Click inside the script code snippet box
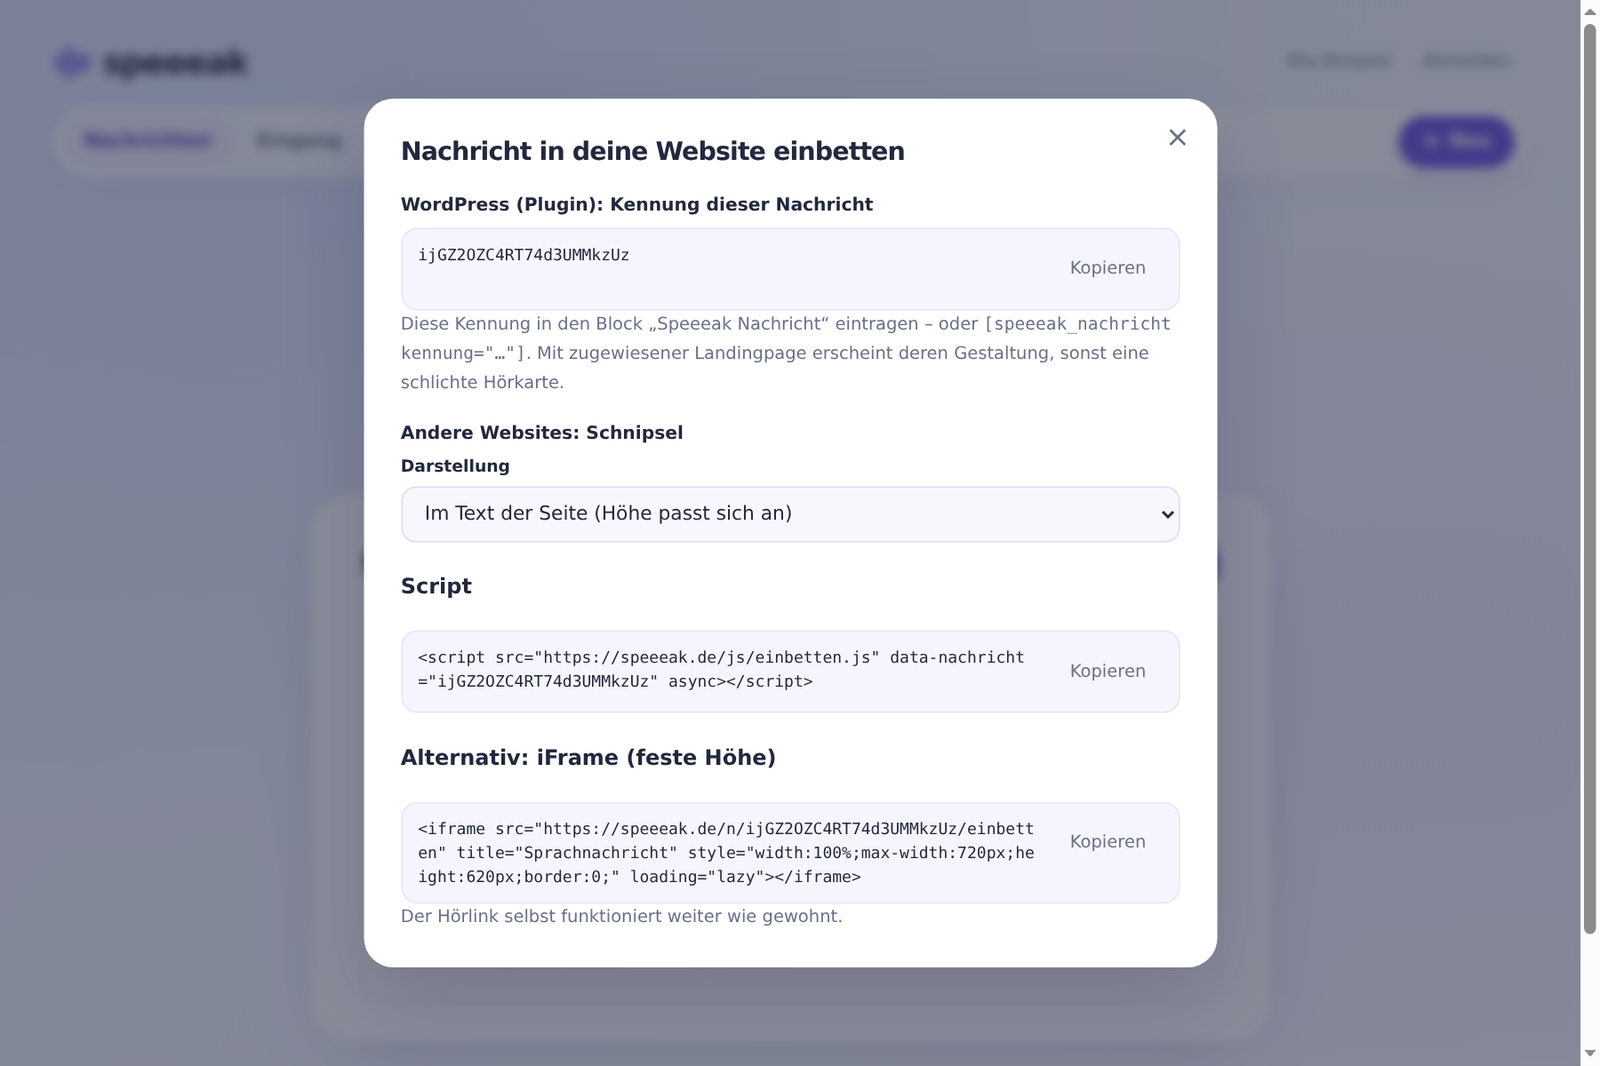The height and width of the screenshot is (1066, 1600). click(724, 670)
